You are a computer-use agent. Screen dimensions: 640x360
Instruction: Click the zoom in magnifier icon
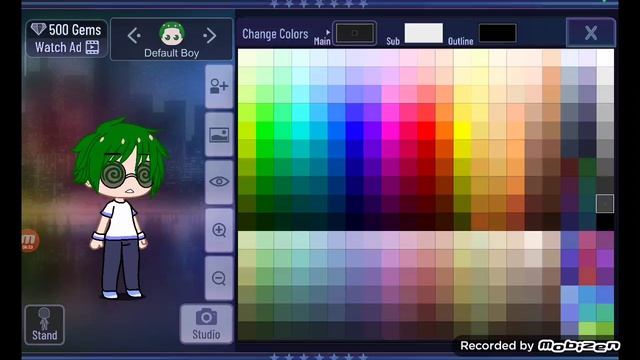click(x=219, y=230)
